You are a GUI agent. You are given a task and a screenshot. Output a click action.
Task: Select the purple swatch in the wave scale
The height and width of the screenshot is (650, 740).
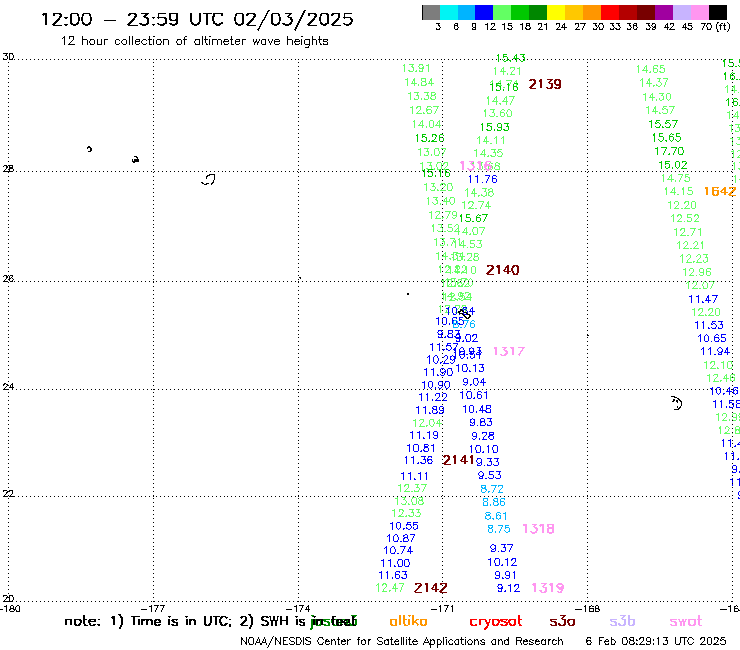coord(664,12)
